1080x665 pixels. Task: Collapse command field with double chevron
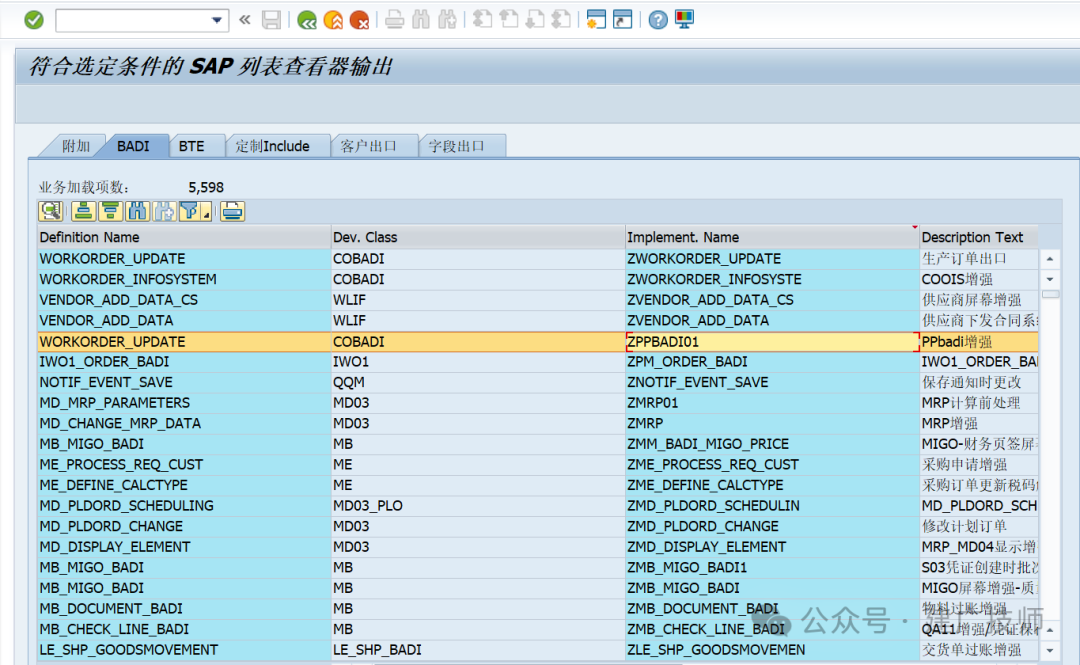pyautogui.click(x=245, y=20)
